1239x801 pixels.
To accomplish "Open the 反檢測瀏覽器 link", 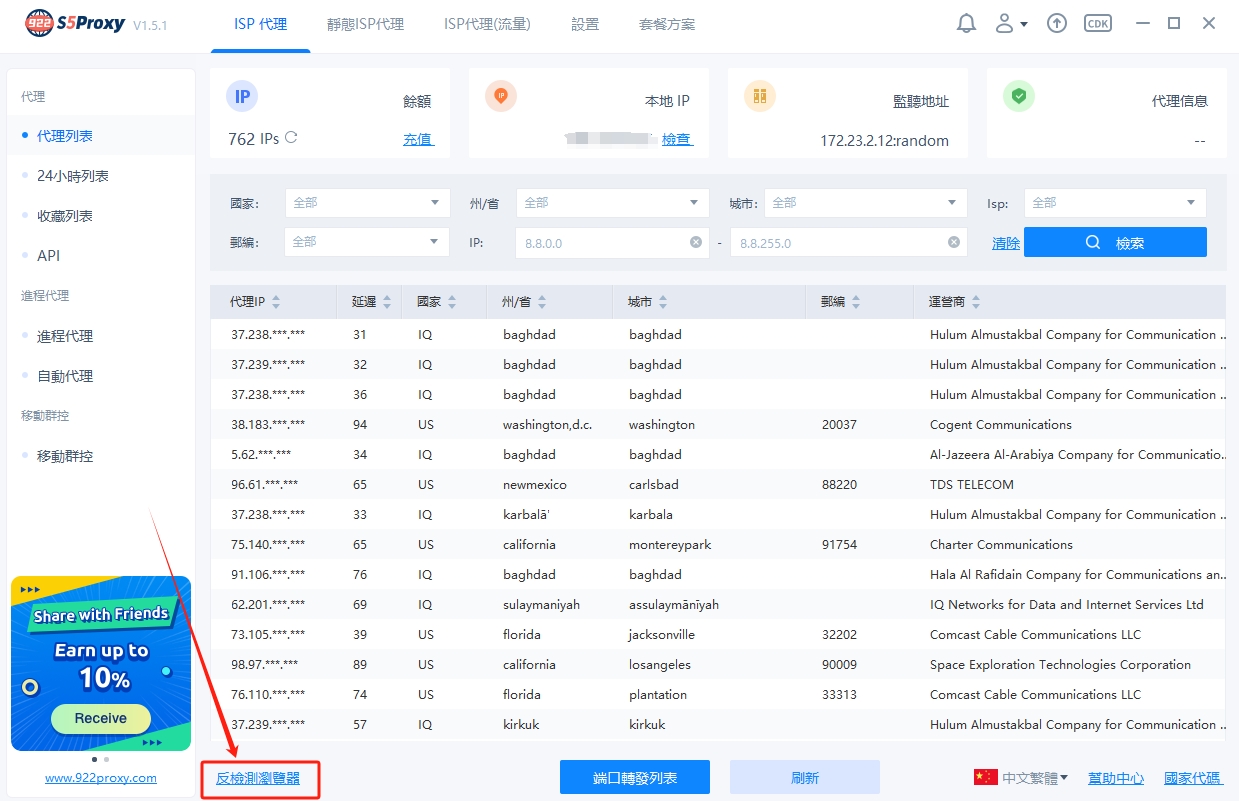I will [x=260, y=776].
